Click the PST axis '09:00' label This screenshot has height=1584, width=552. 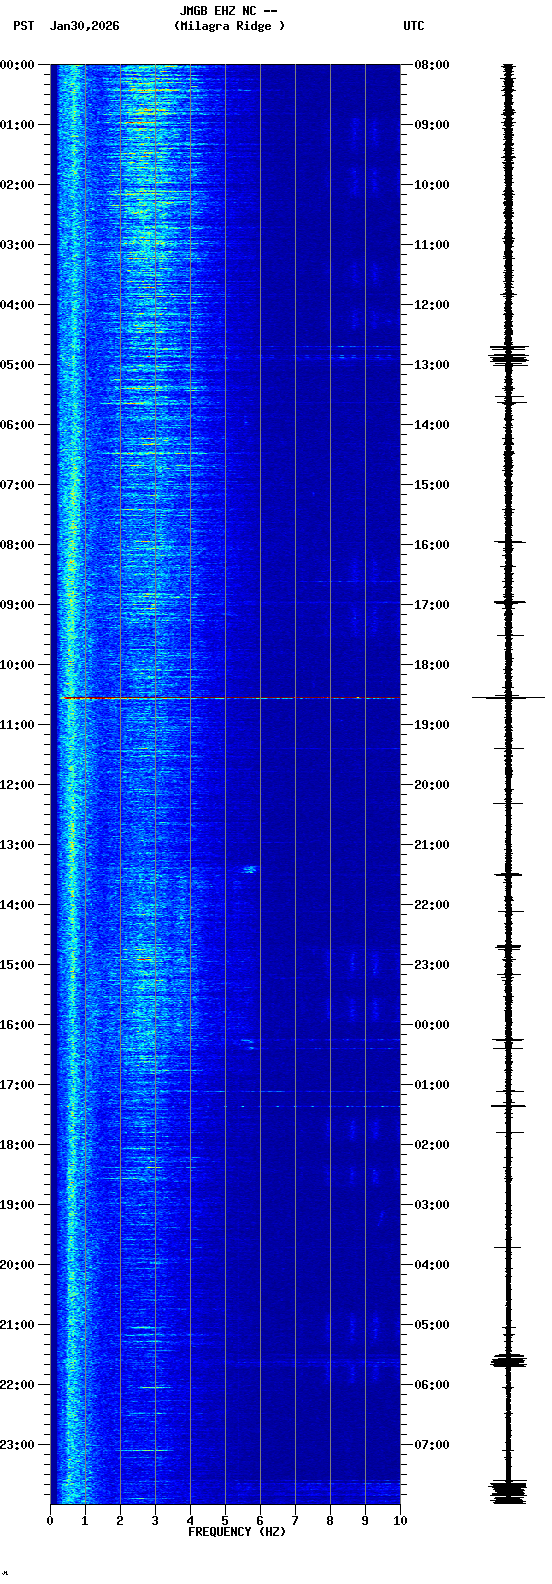(17, 605)
